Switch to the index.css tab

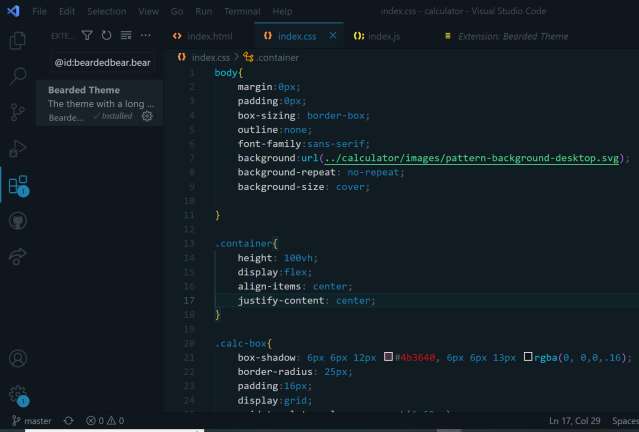click(x=298, y=36)
